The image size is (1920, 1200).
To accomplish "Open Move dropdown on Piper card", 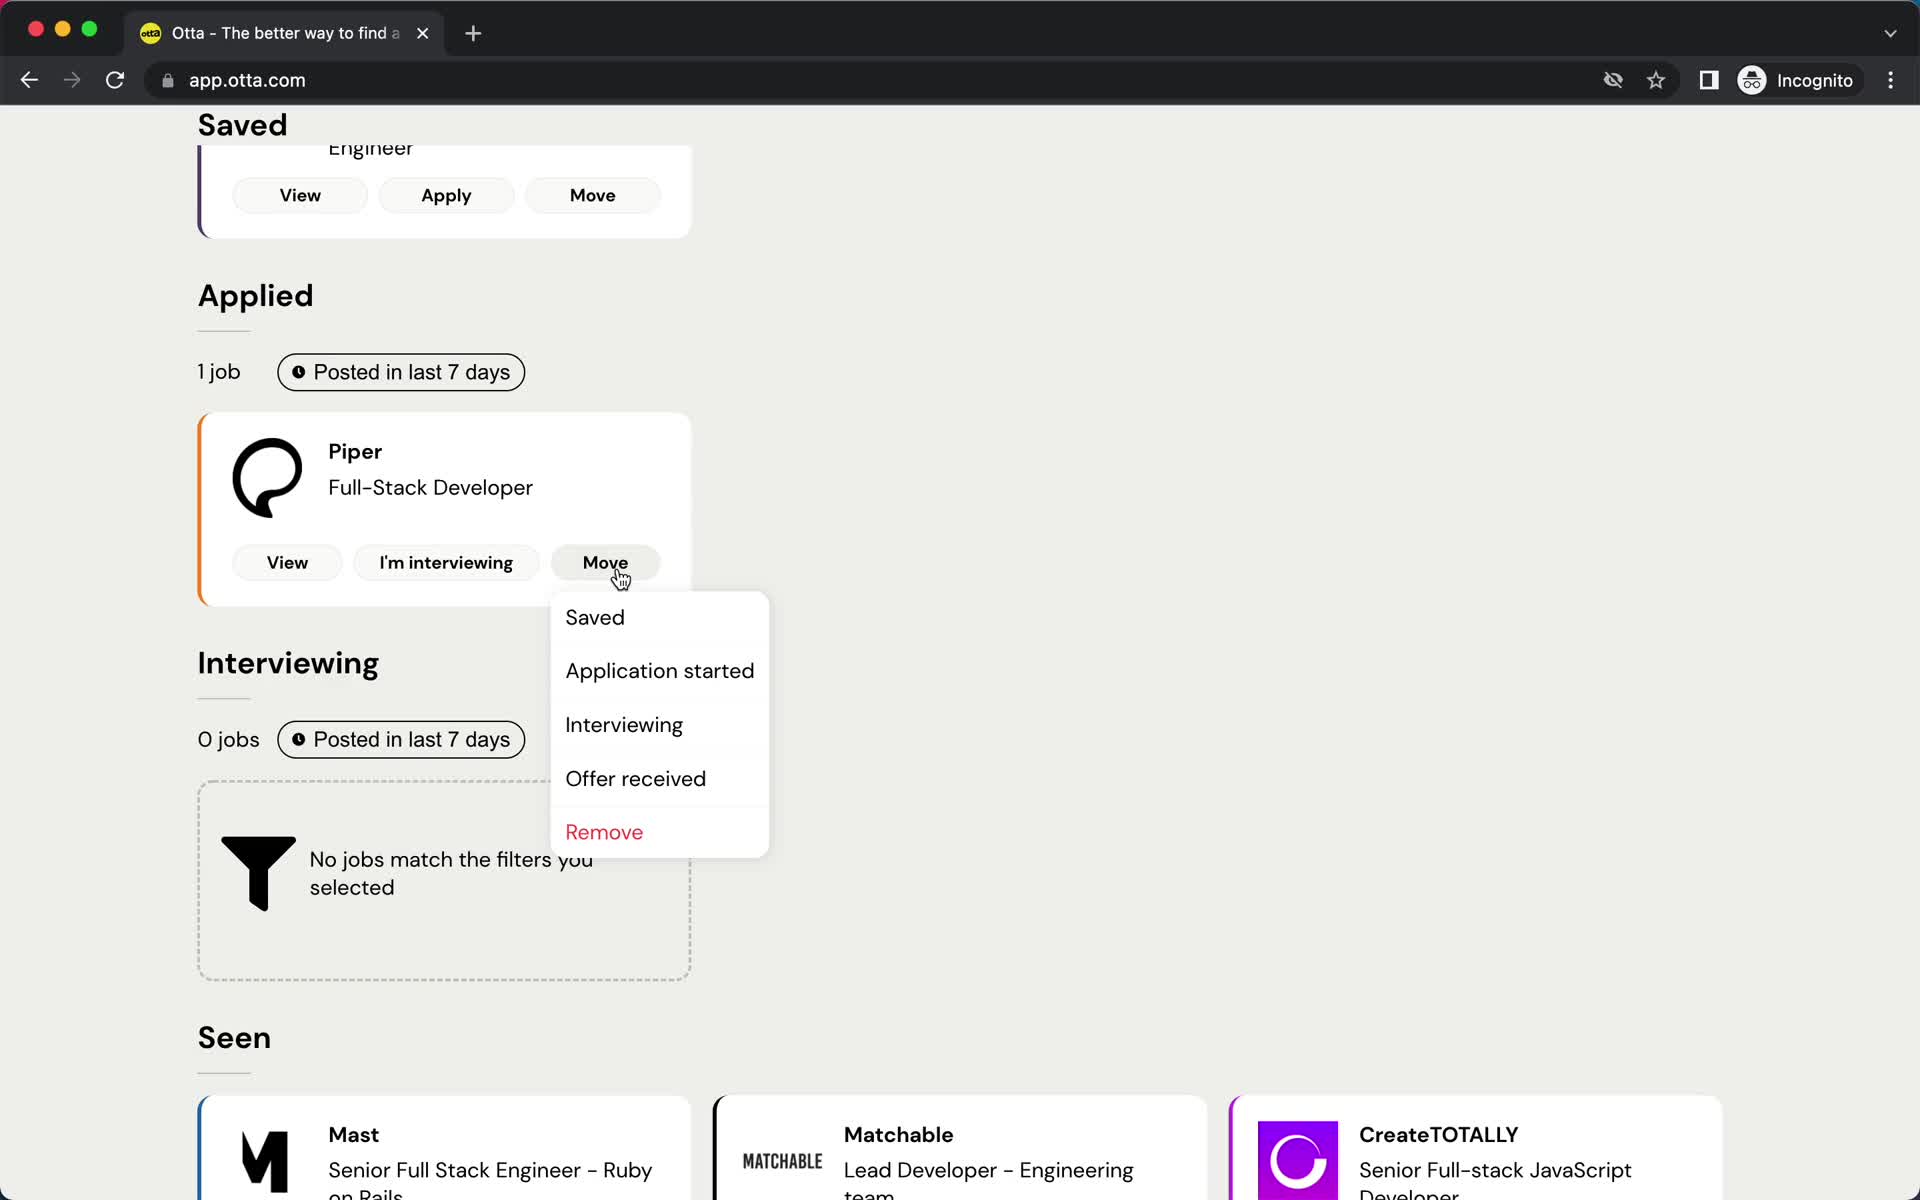I will [x=605, y=563].
